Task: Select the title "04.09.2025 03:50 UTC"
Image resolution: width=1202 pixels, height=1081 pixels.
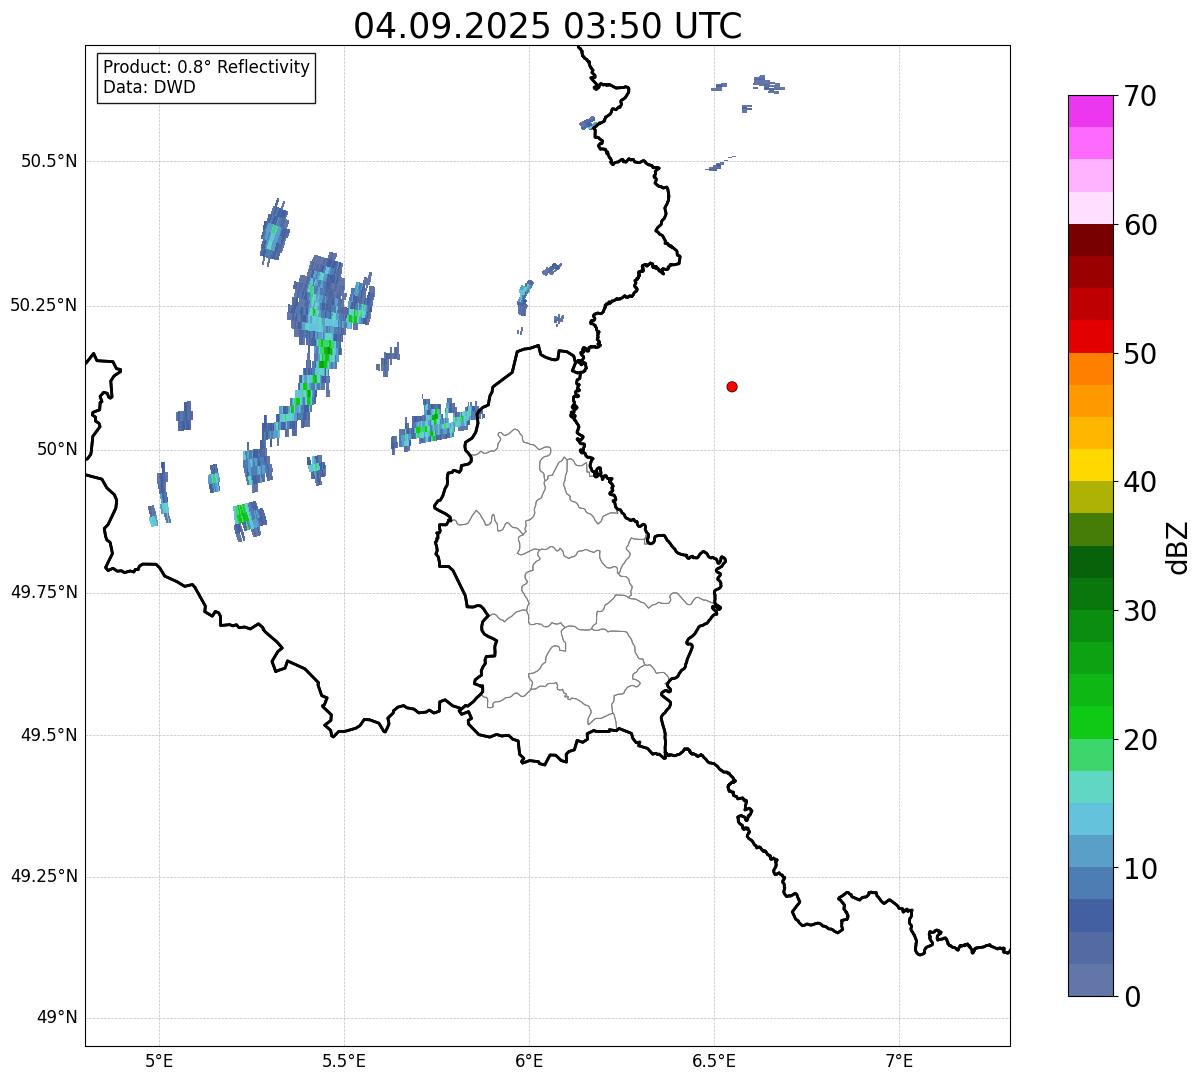Action: (x=548, y=25)
